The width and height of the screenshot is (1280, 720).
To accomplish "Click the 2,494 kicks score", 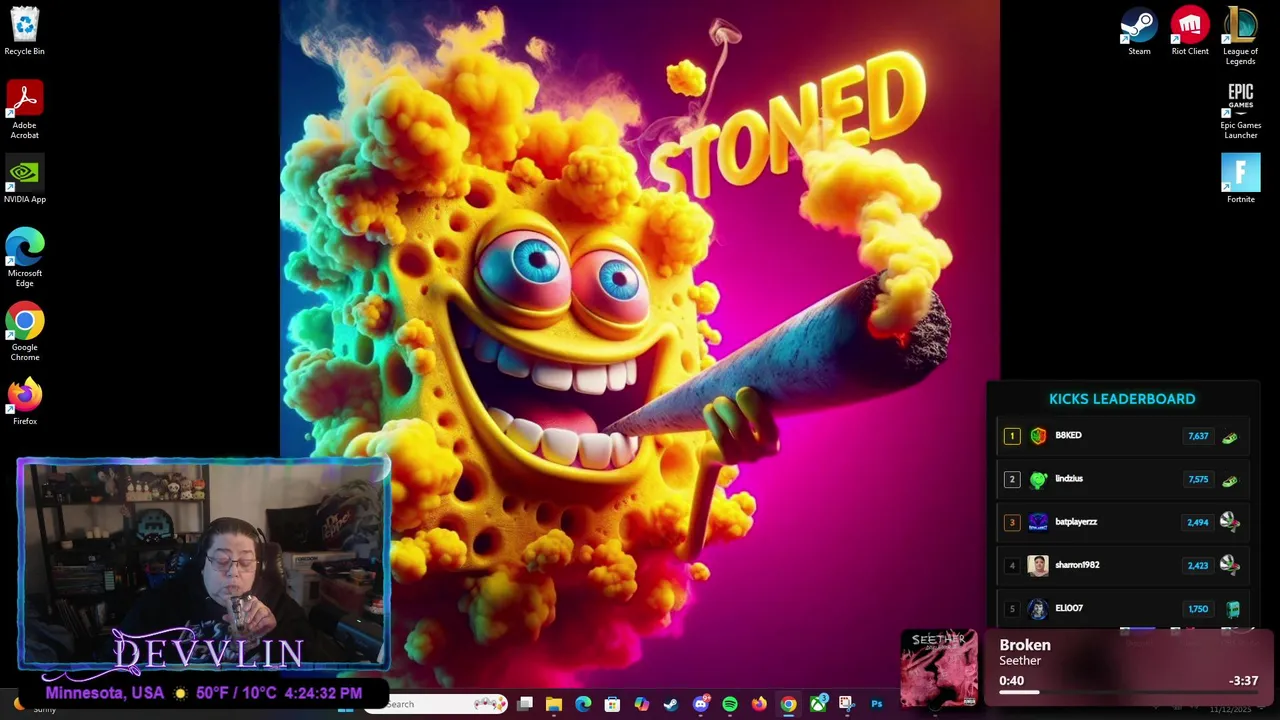I will tap(1198, 522).
